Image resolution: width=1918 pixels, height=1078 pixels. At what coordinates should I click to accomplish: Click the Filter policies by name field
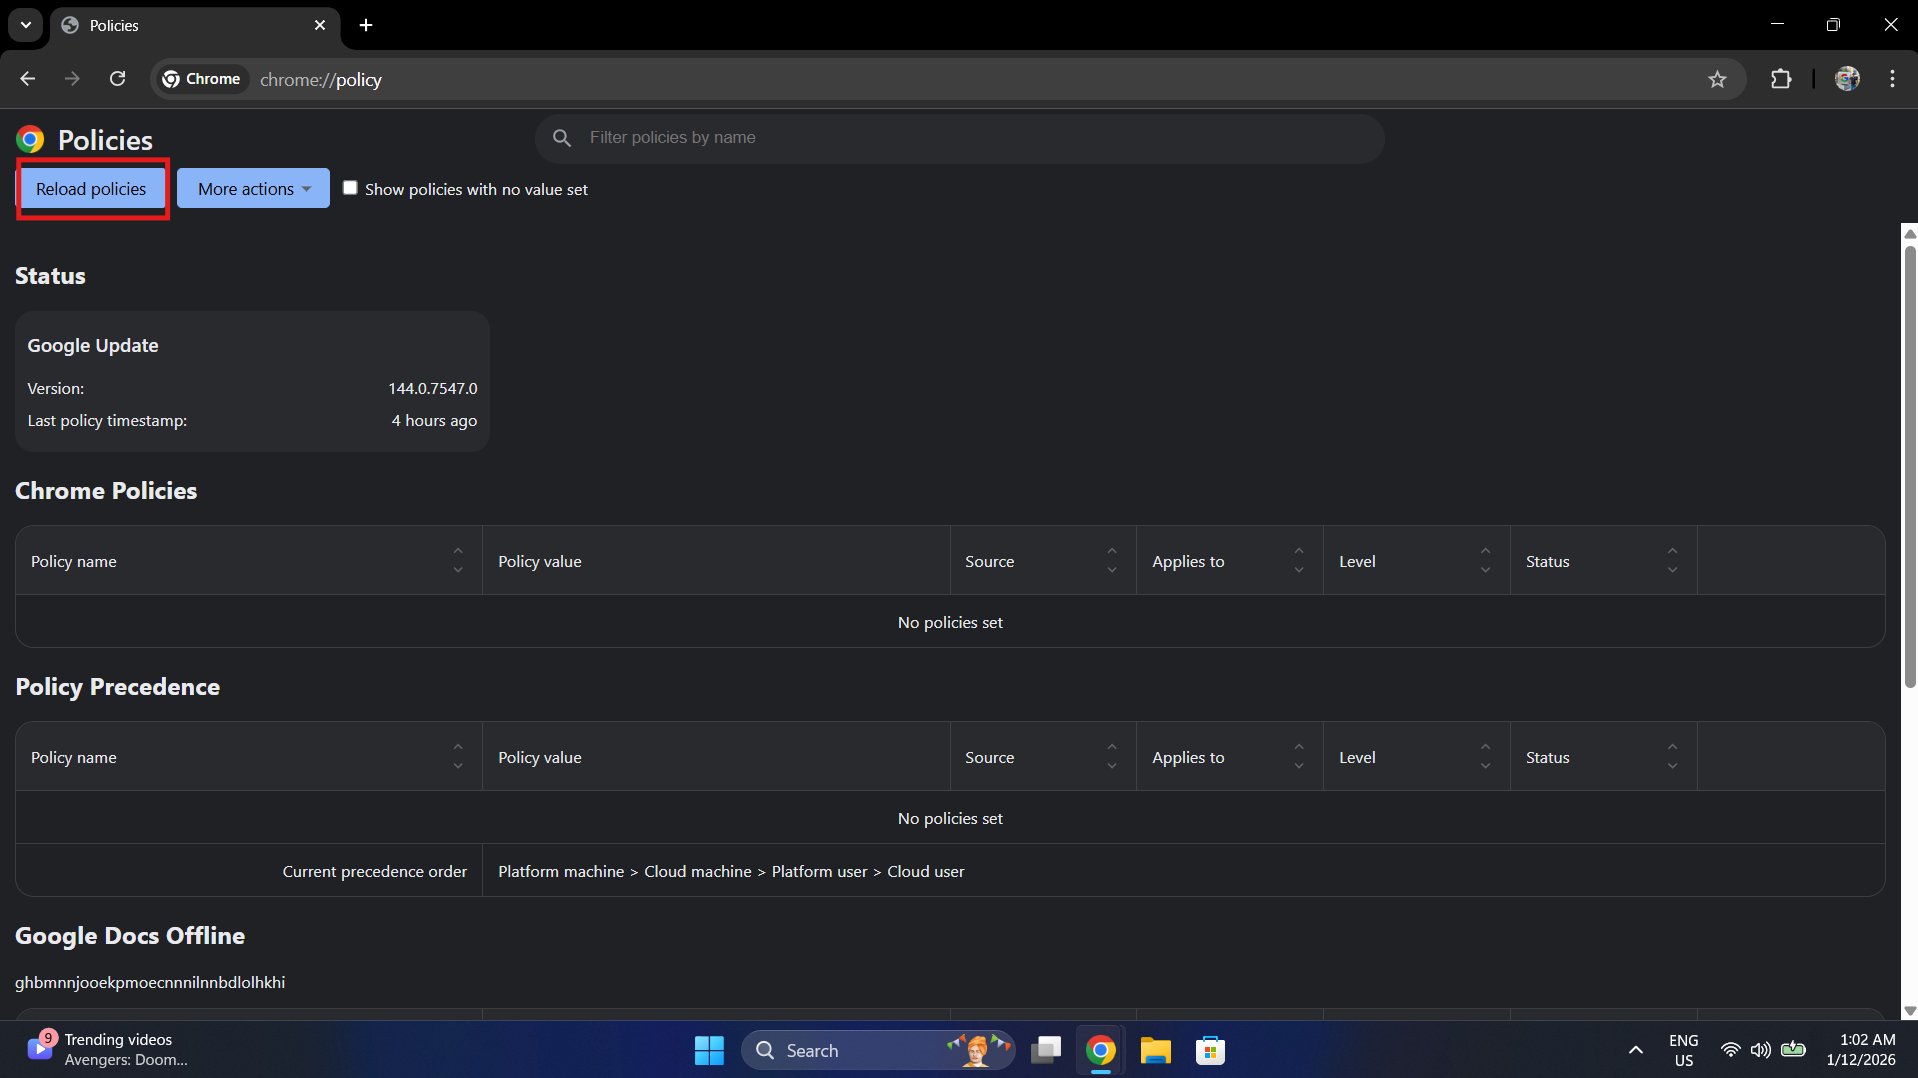tap(960, 138)
